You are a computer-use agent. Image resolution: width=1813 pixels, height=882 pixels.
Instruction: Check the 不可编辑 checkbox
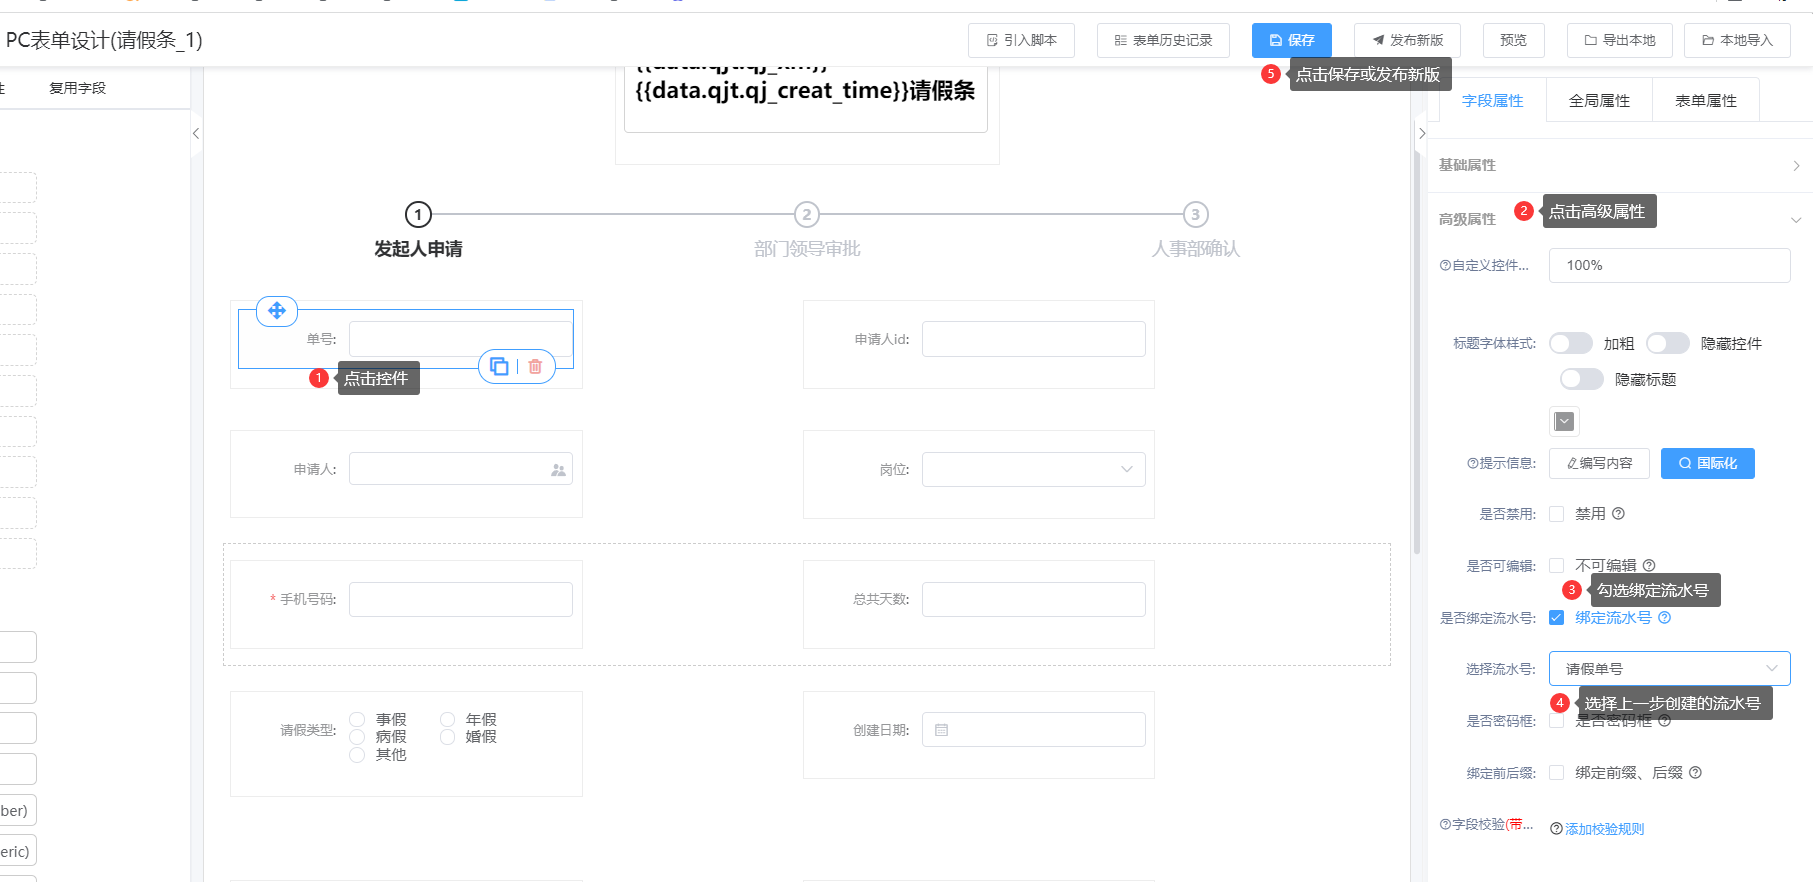click(x=1556, y=566)
